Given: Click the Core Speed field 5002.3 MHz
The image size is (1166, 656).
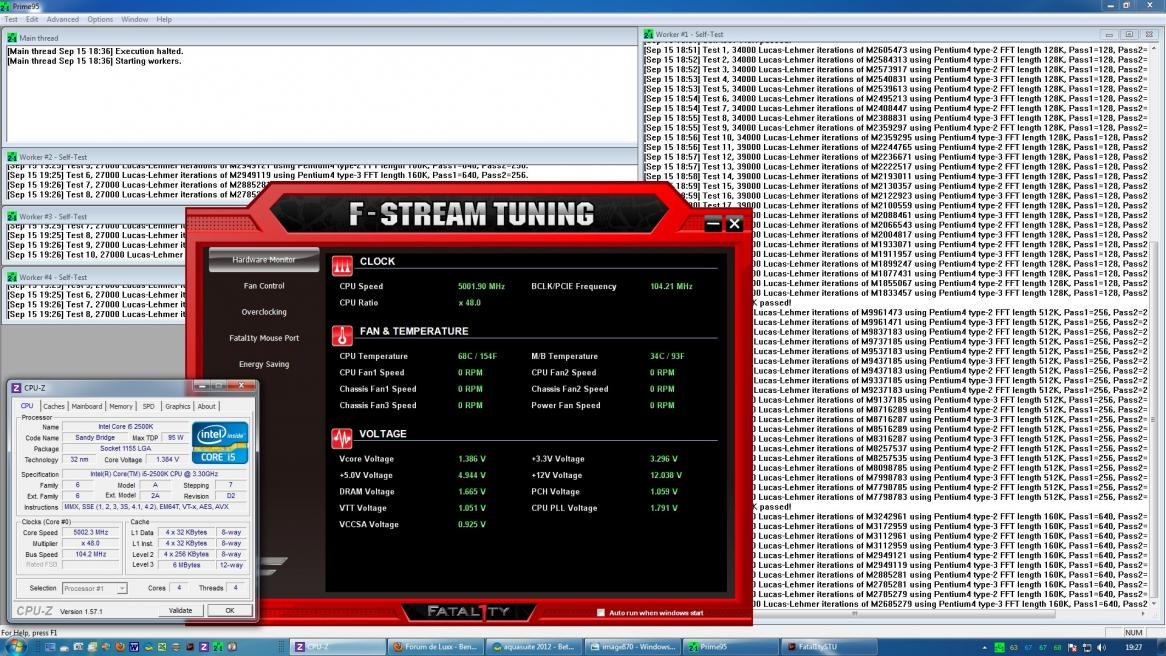Looking at the screenshot, I should pyautogui.click(x=91, y=533).
